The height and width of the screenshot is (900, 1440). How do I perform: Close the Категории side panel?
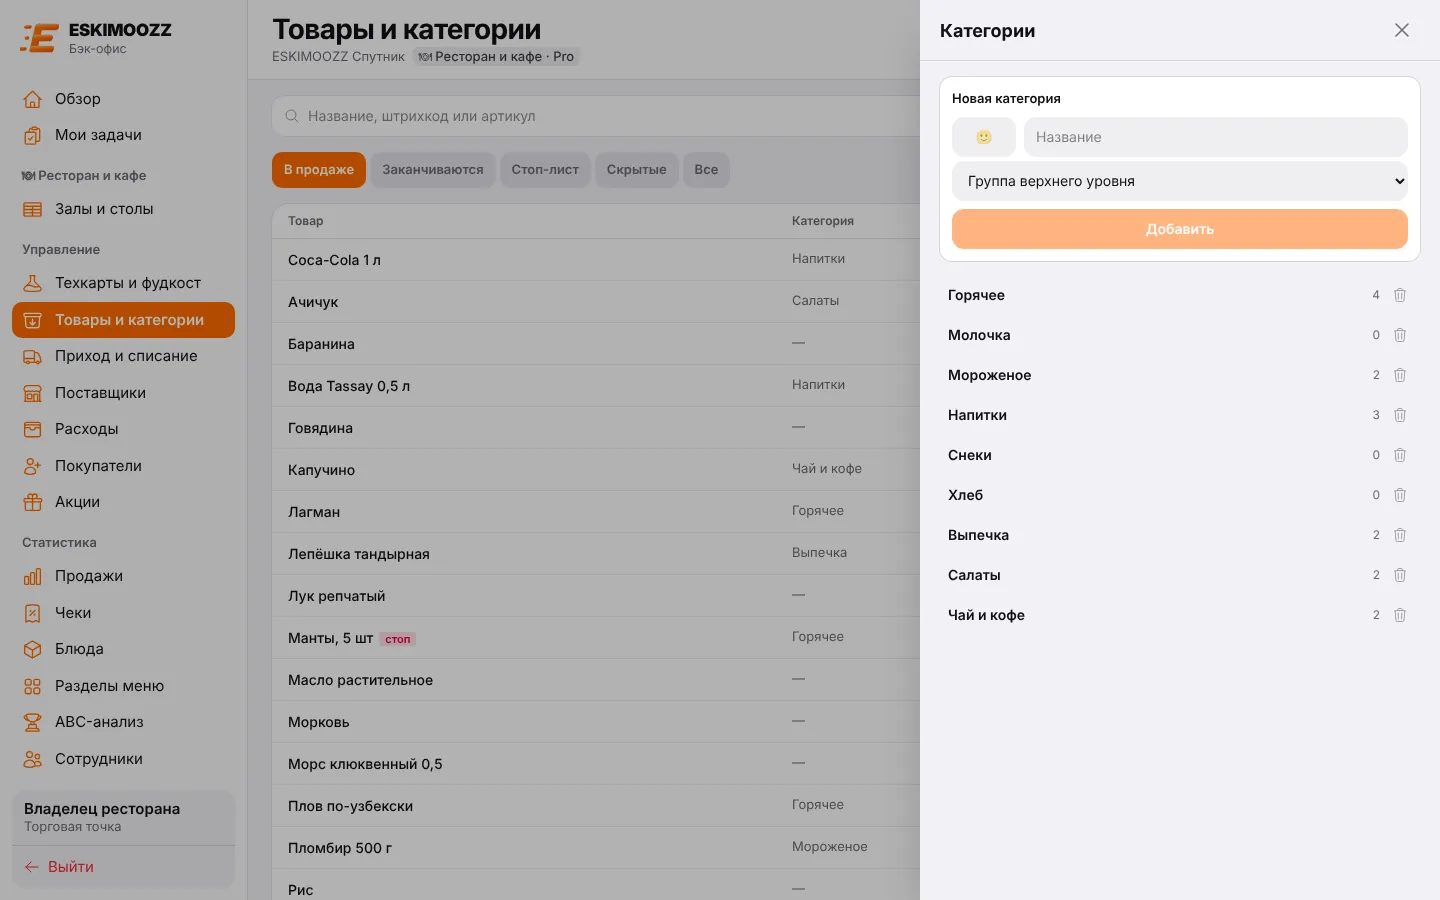[1402, 30]
